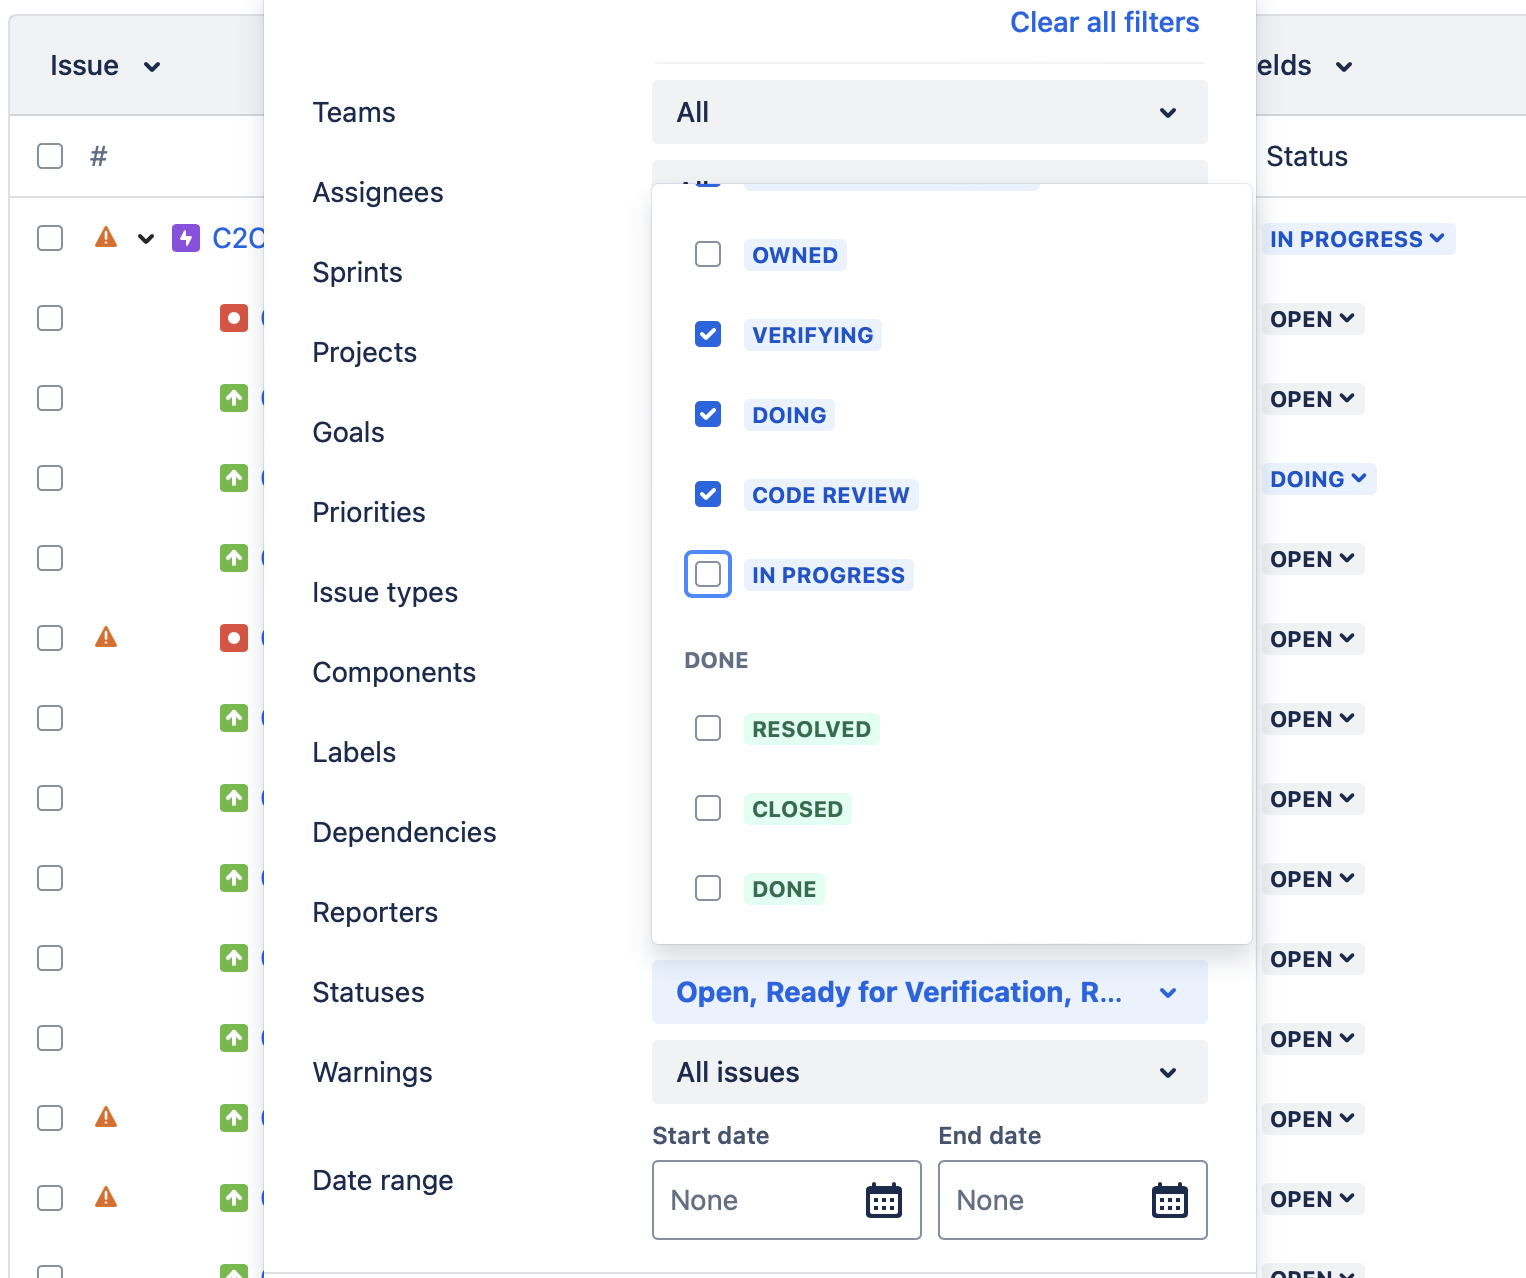This screenshot has height=1278, width=1526.
Task: Click the Start date calendar icon
Action: pos(884,1200)
